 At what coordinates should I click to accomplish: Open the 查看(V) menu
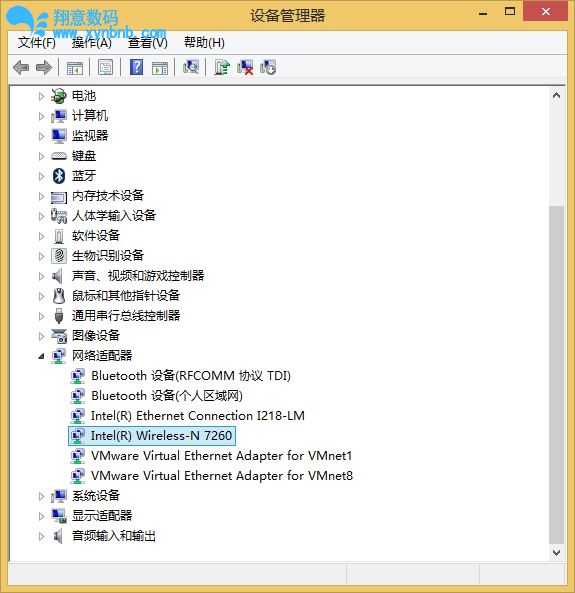[148, 42]
